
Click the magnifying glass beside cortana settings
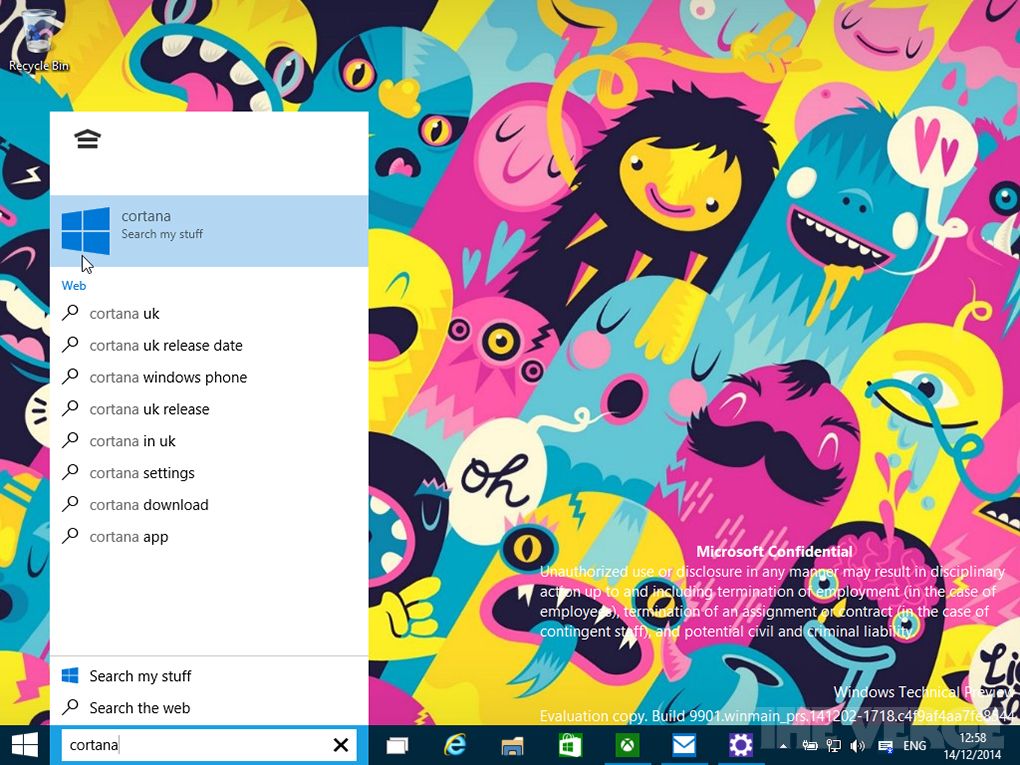[x=70, y=472]
